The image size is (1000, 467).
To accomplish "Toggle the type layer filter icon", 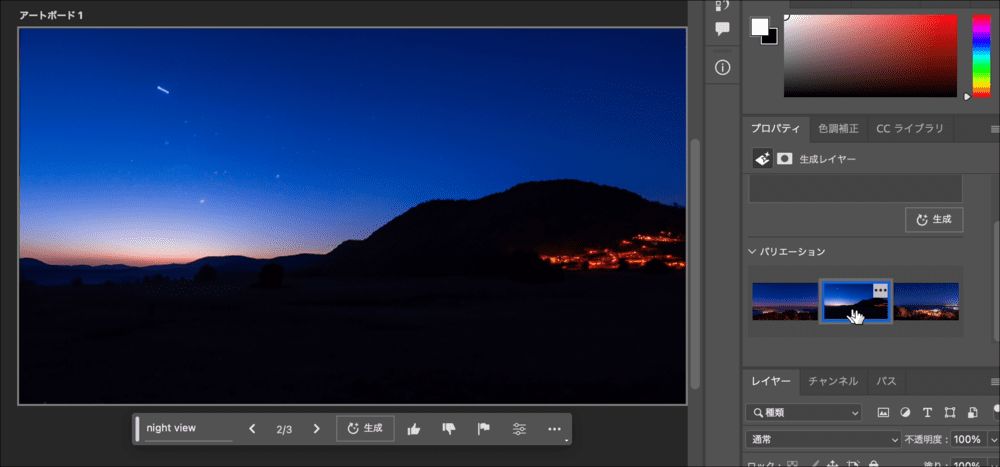I will click(x=927, y=412).
